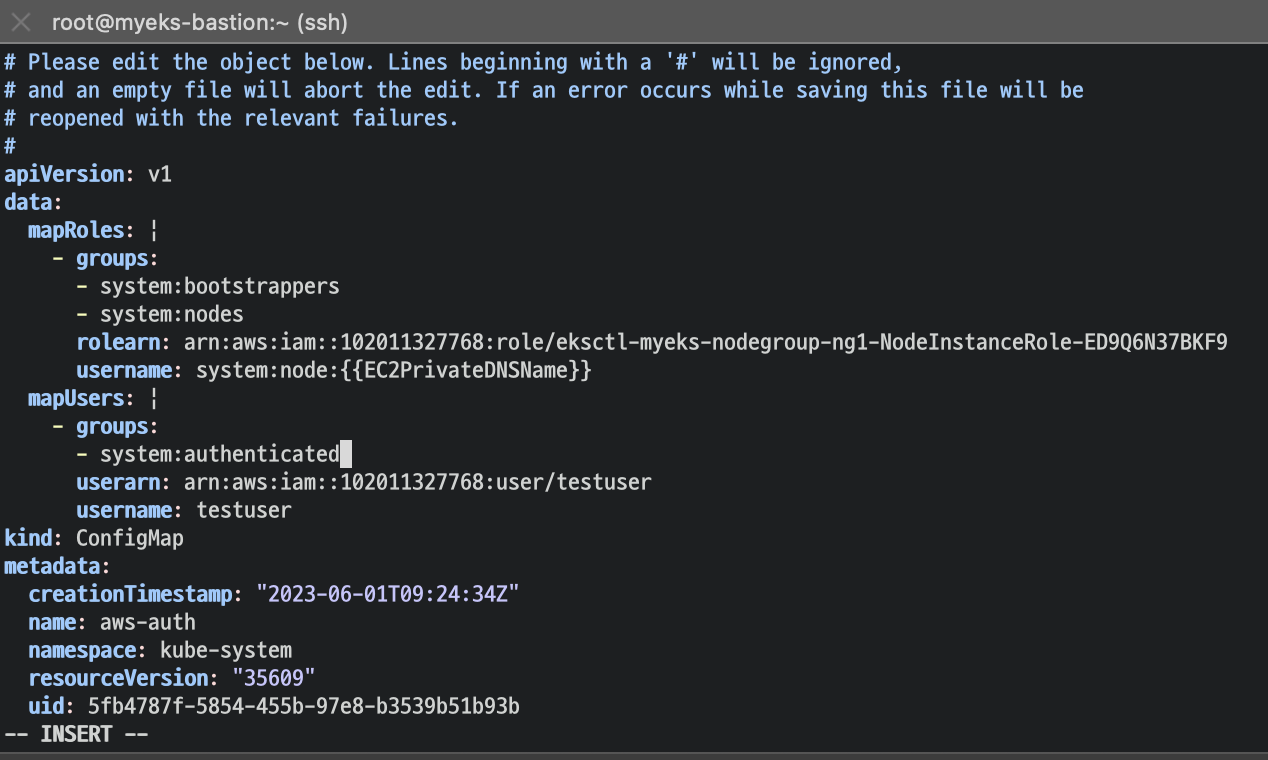Click the "35609" resourceVersion value
This screenshot has width=1268, height=760.
[x=274, y=678]
